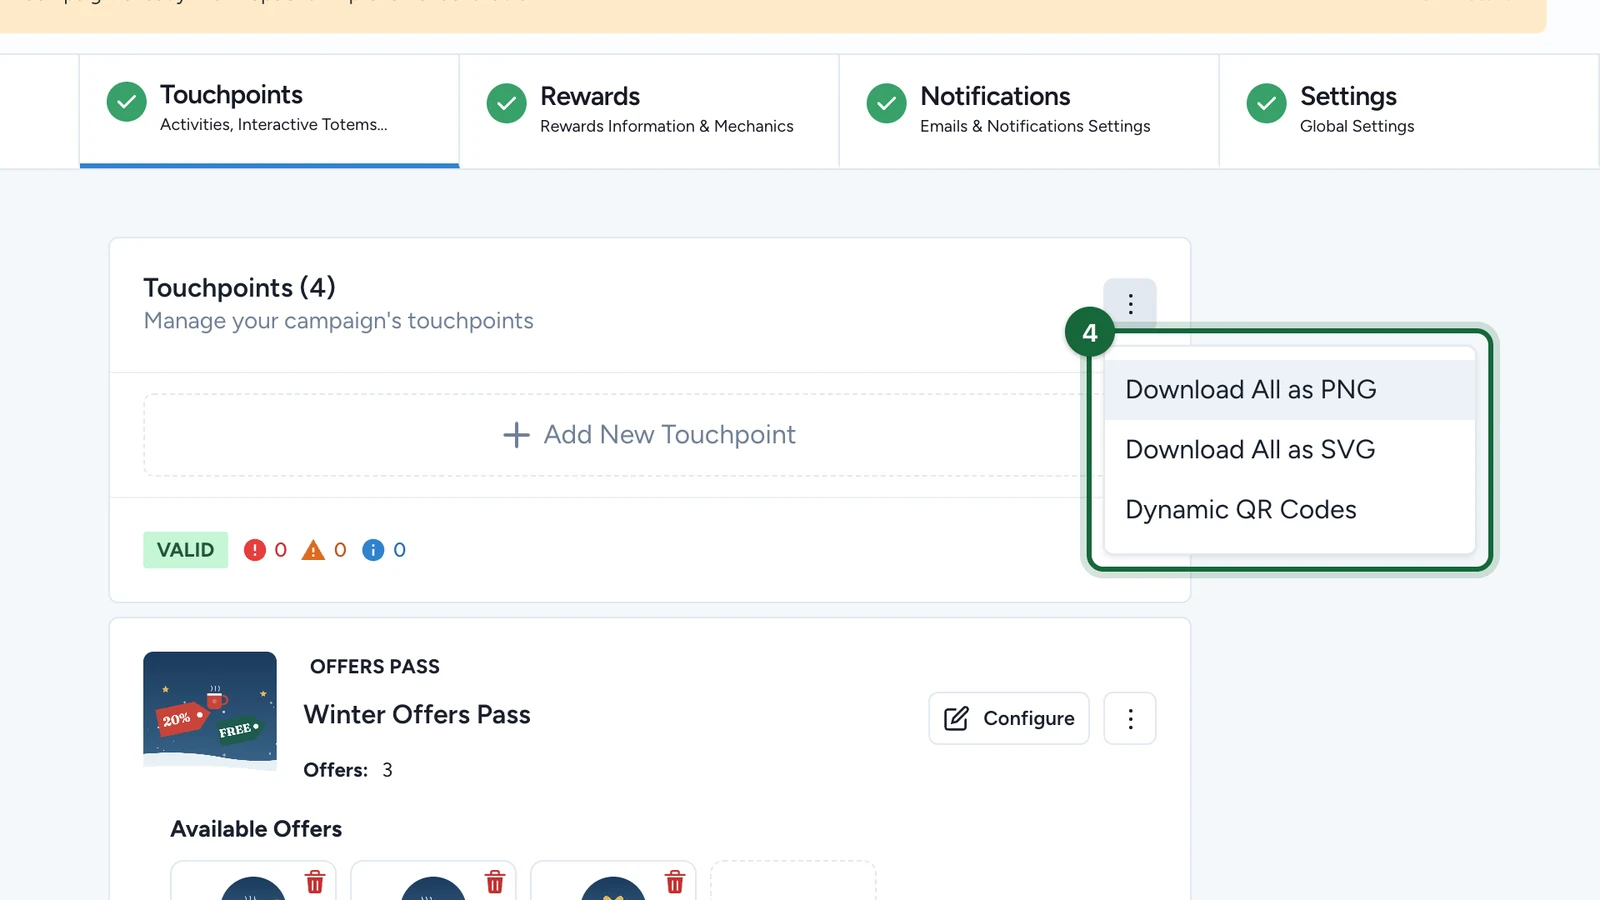Open the Winter Offers Pass three-dot menu

coord(1130,718)
